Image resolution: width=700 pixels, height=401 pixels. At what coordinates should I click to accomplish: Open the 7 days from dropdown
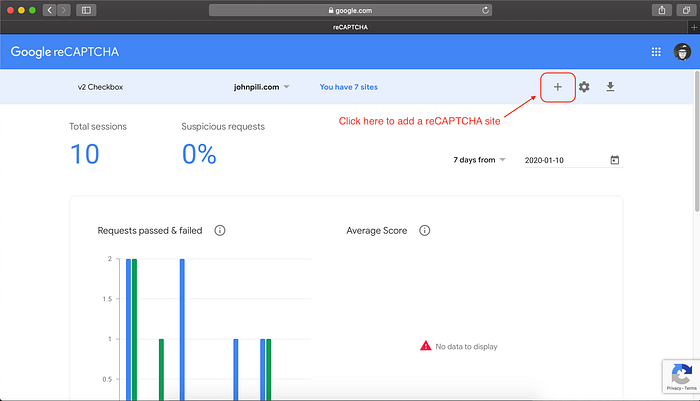coord(479,160)
